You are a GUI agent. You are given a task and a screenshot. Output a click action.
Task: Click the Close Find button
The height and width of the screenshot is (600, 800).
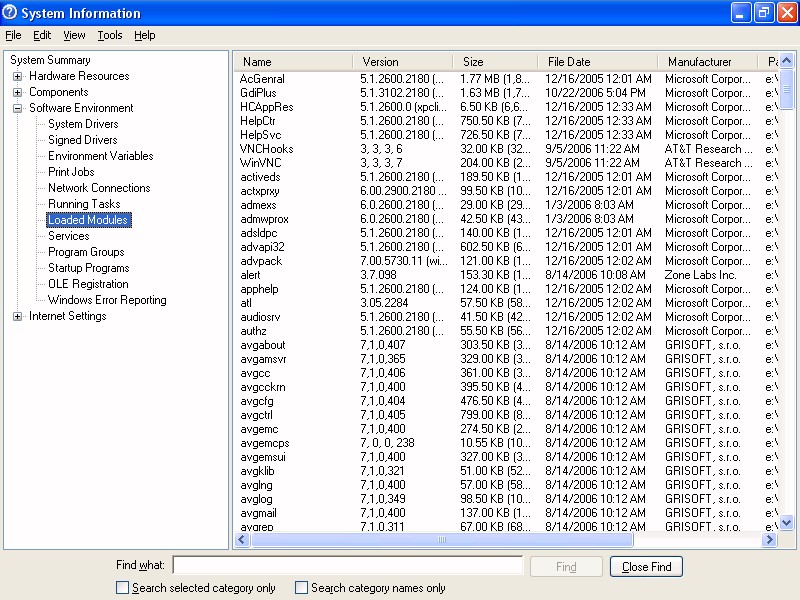click(646, 567)
